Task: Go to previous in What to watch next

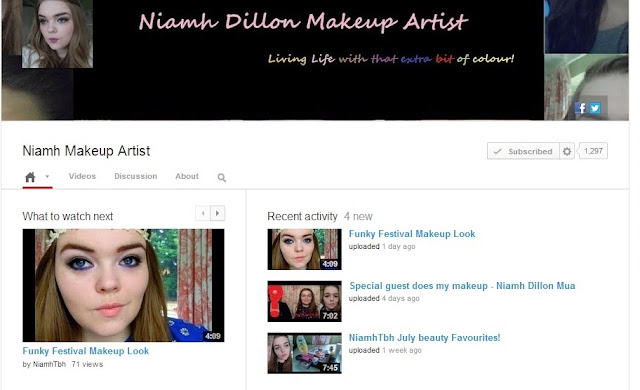Action: (x=203, y=213)
